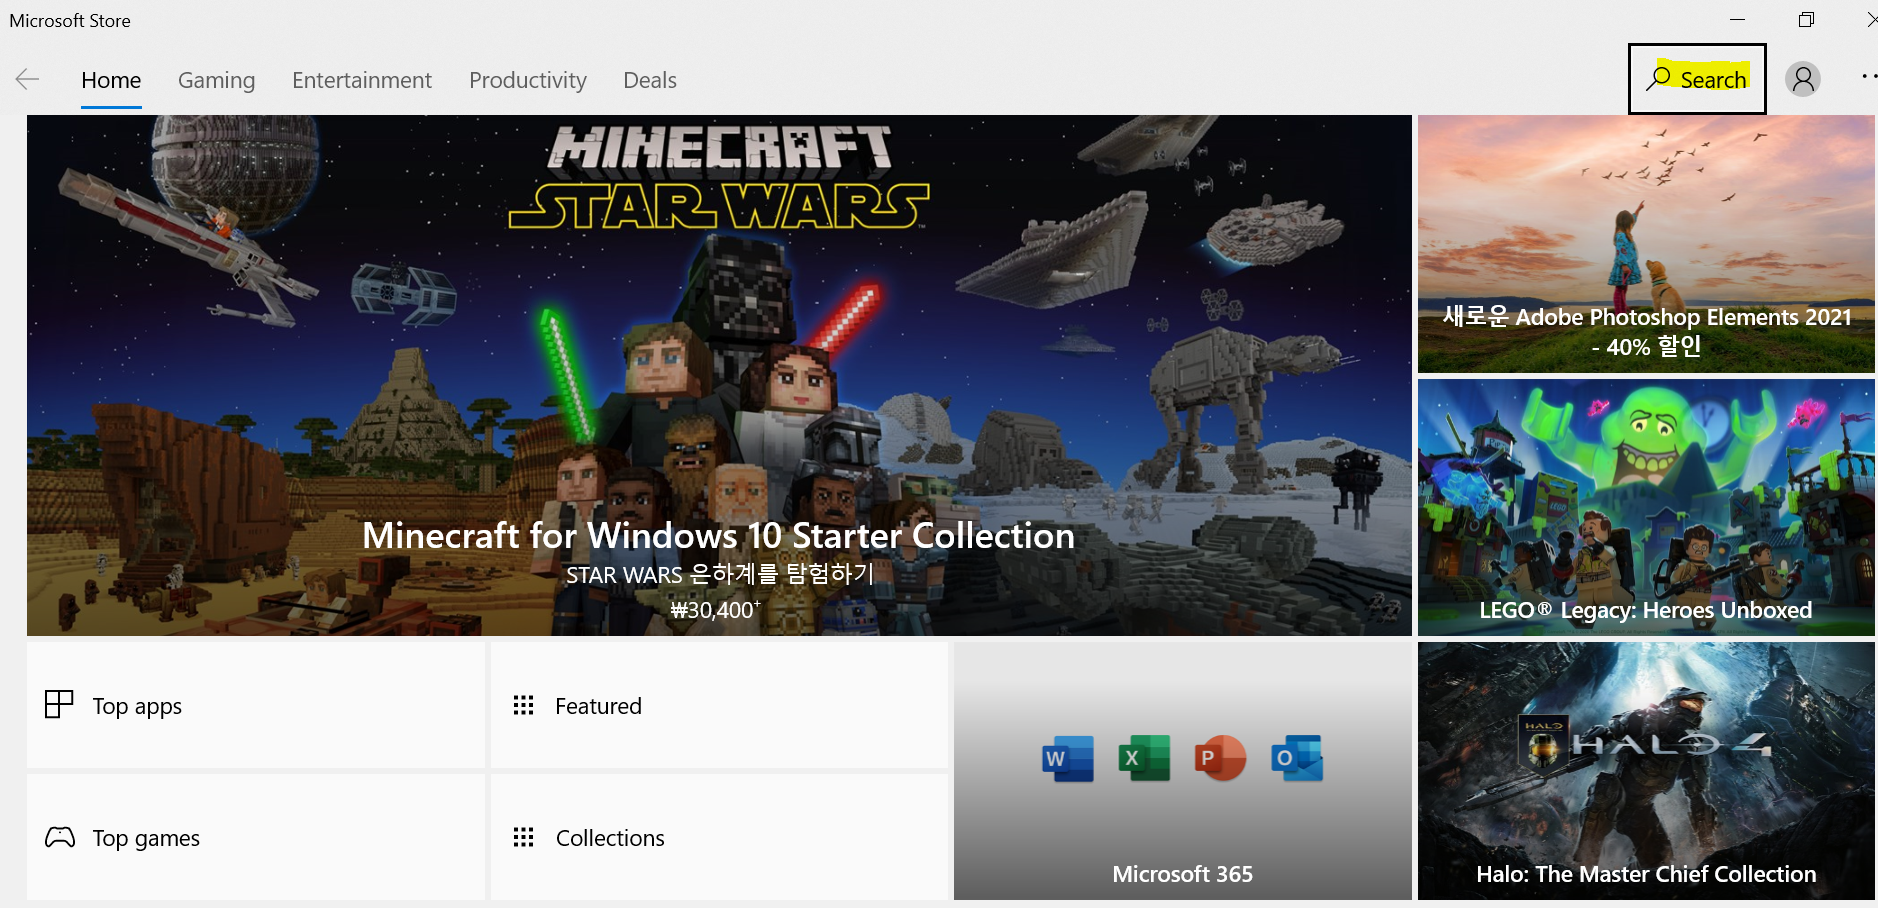Open the Top apps list

click(256, 705)
